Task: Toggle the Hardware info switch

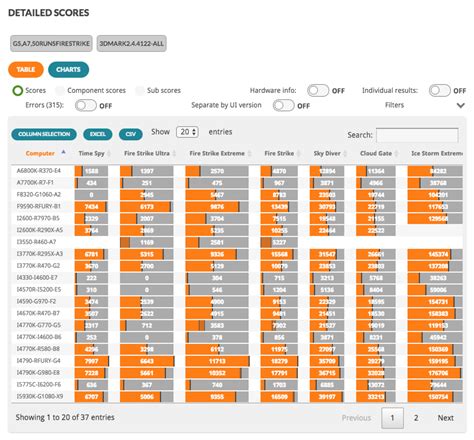Action: click(318, 90)
